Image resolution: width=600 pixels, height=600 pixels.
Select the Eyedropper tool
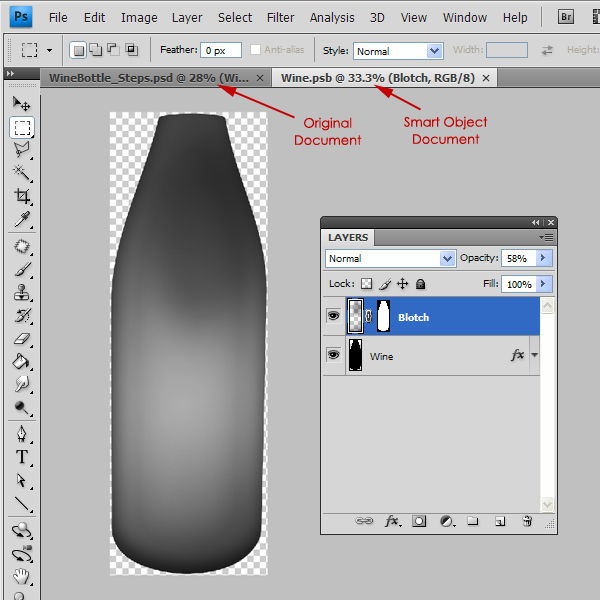[21, 219]
